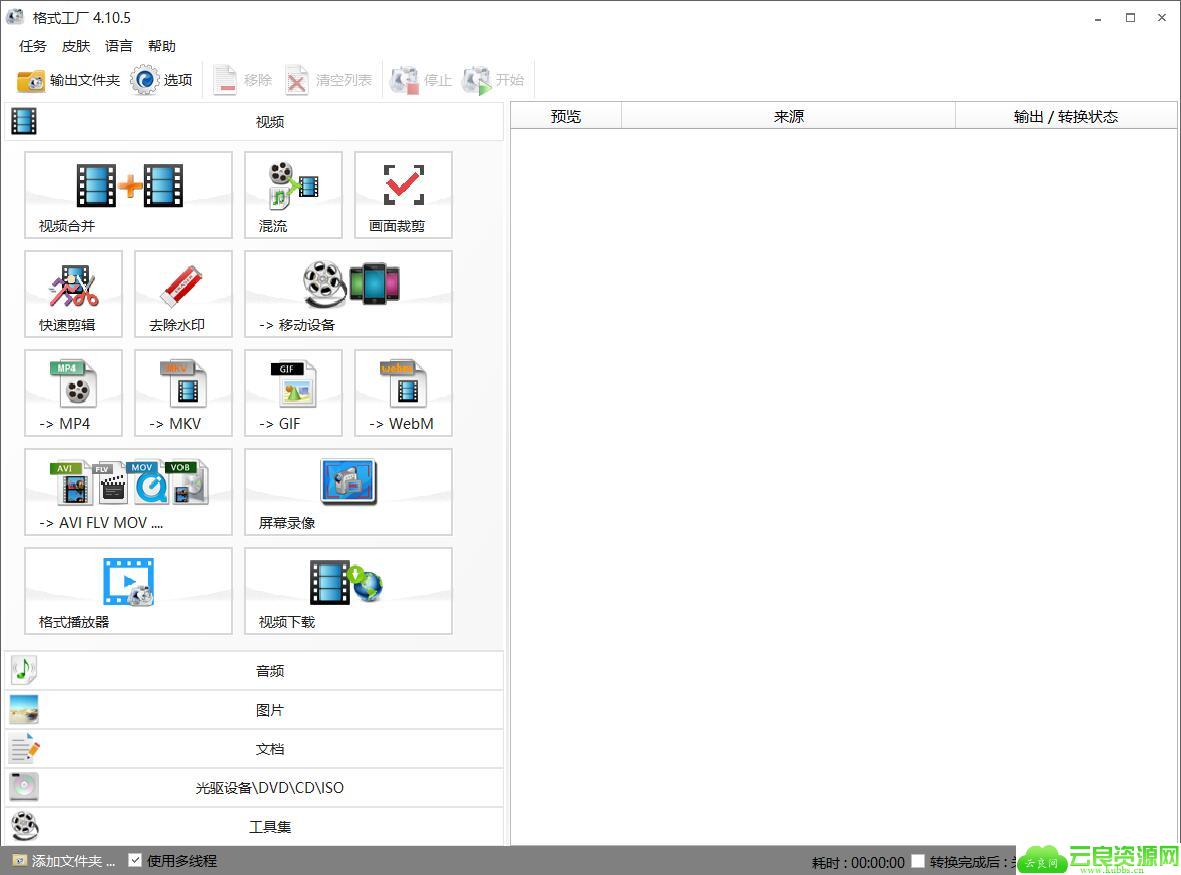Choose the -> MP4 conversion icon

[73, 393]
